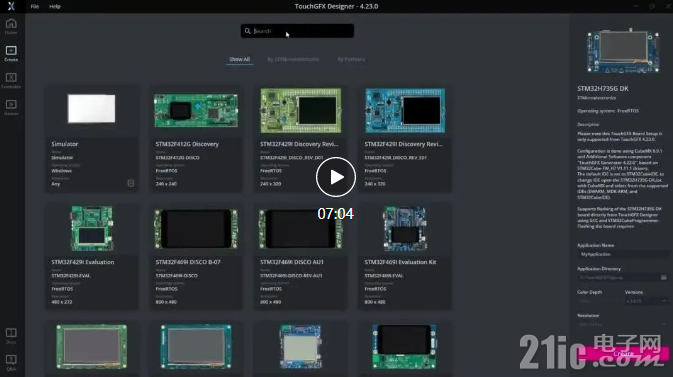
Task: Click the pink Create button
Action: click(624, 354)
